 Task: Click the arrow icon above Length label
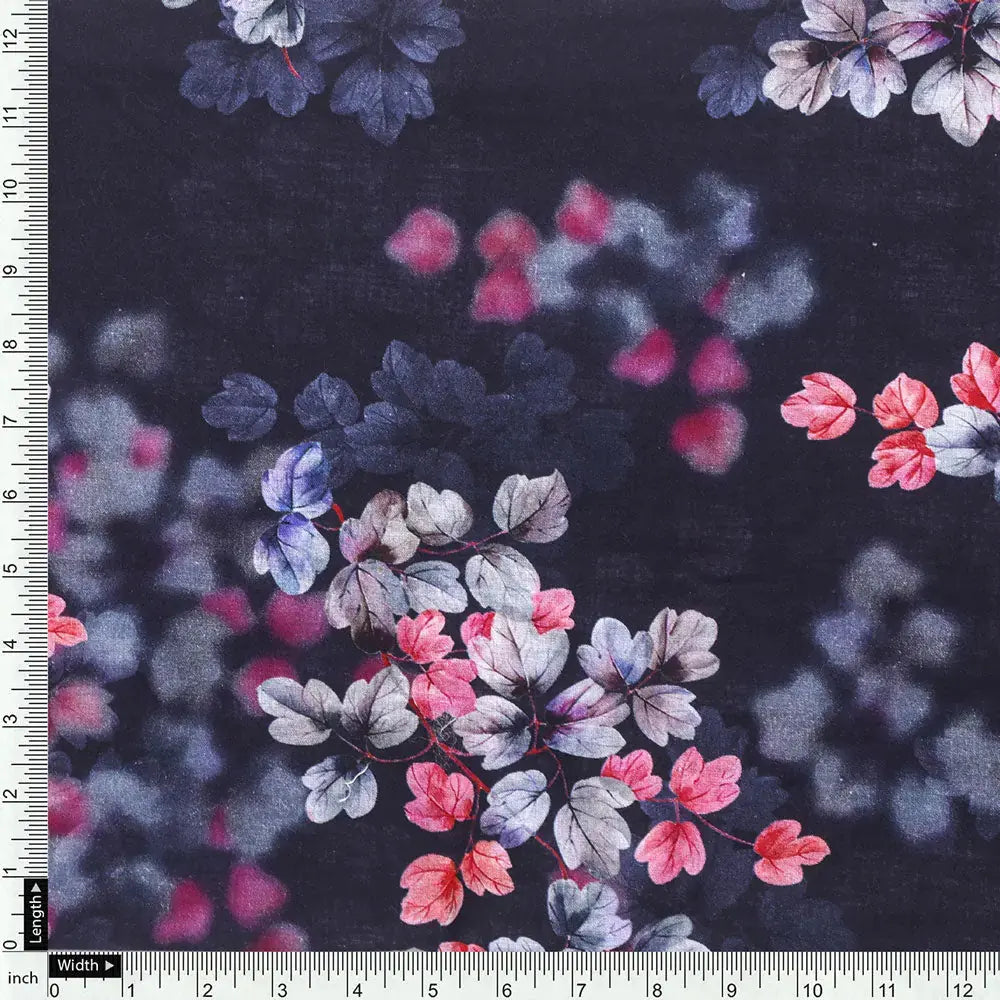click(36, 888)
